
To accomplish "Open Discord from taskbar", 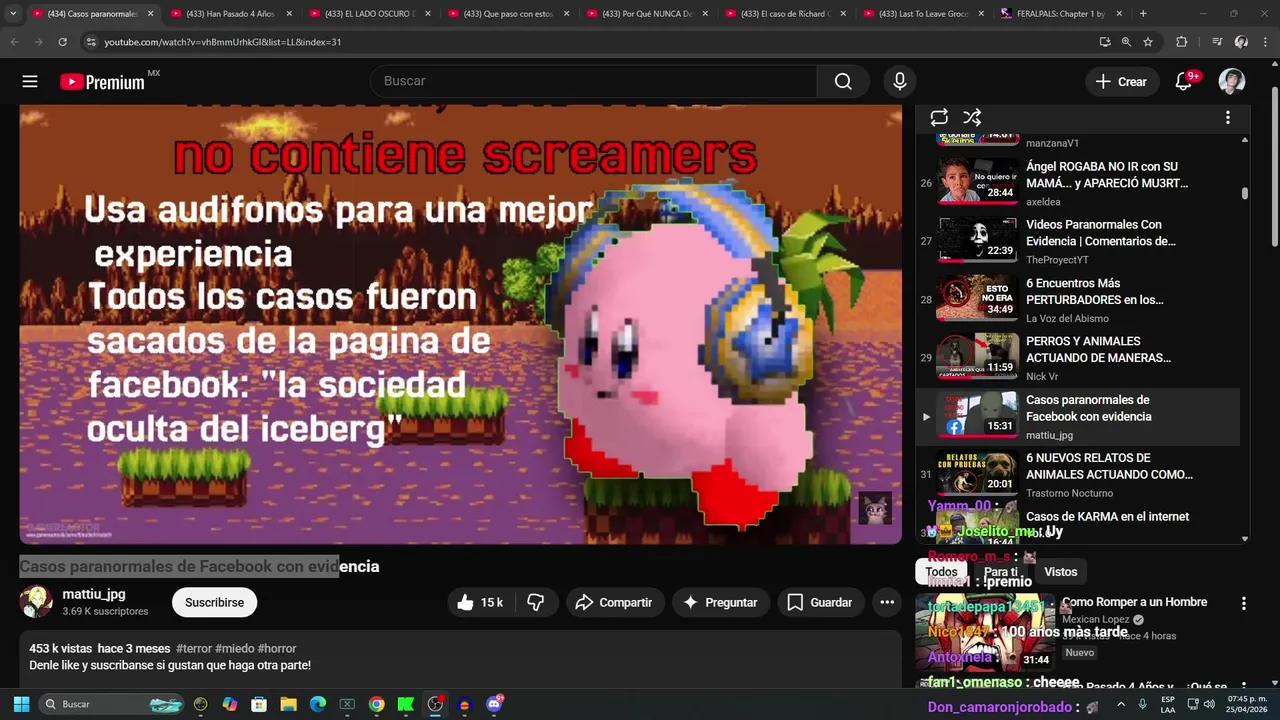I will (494, 704).
